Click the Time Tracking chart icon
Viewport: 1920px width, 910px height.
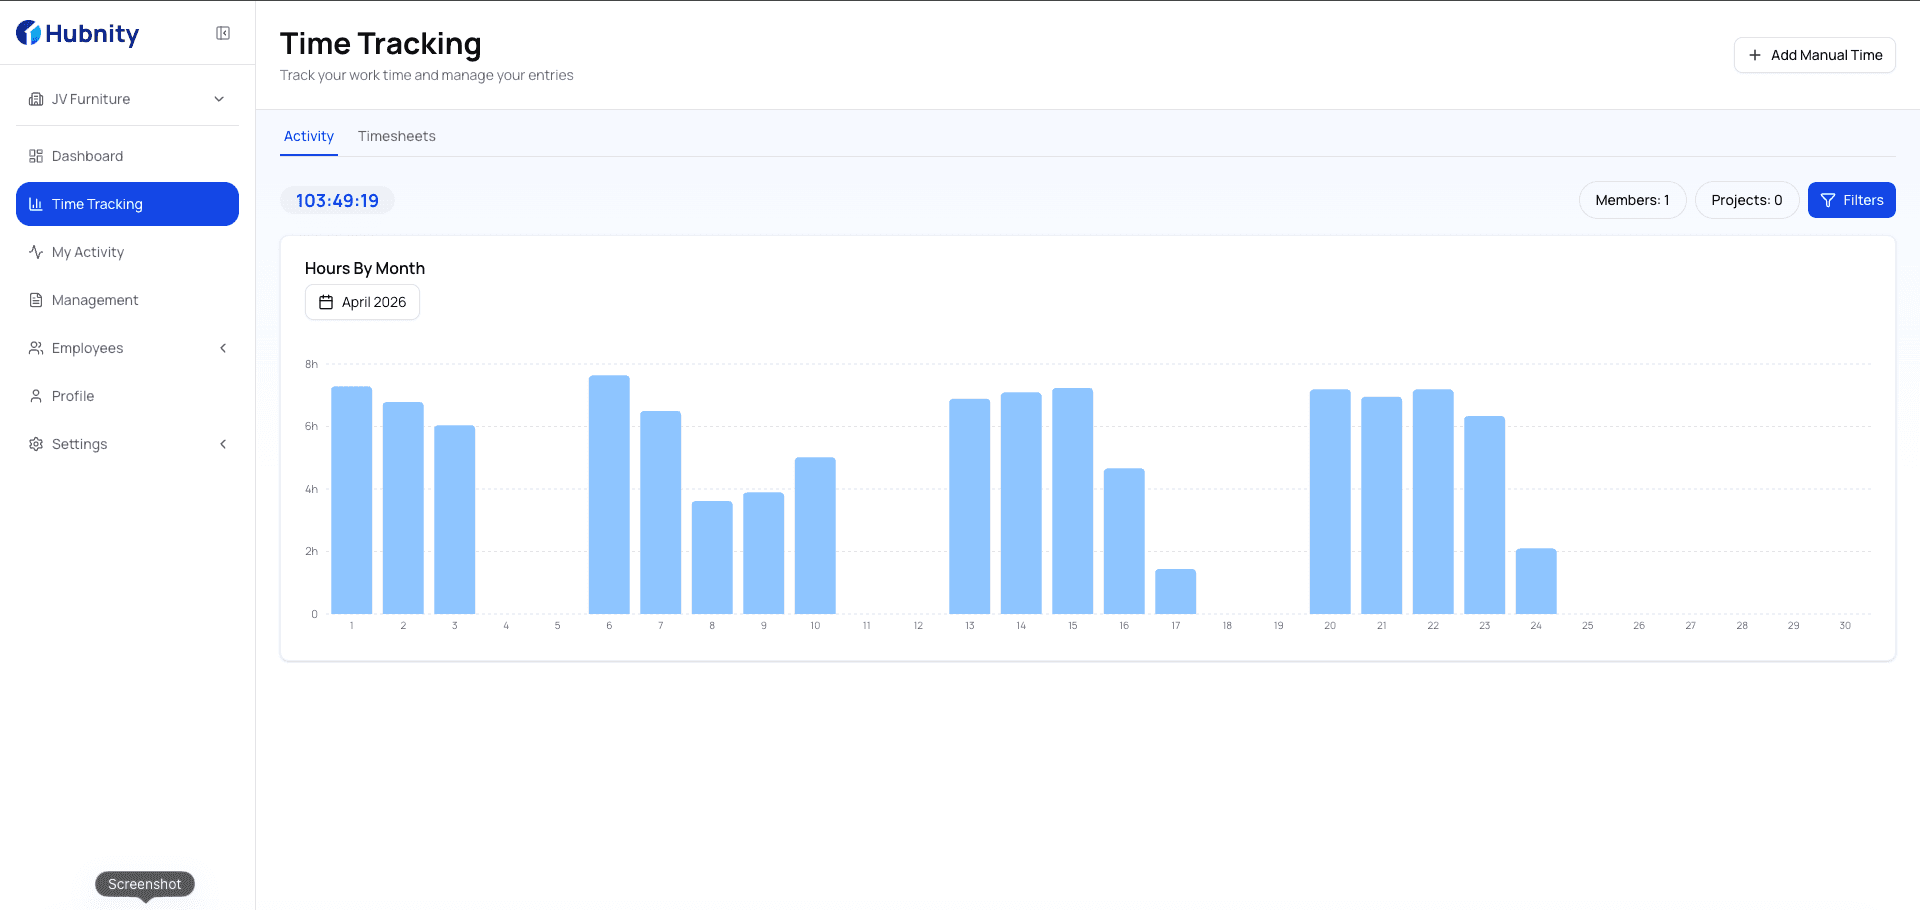[35, 204]
